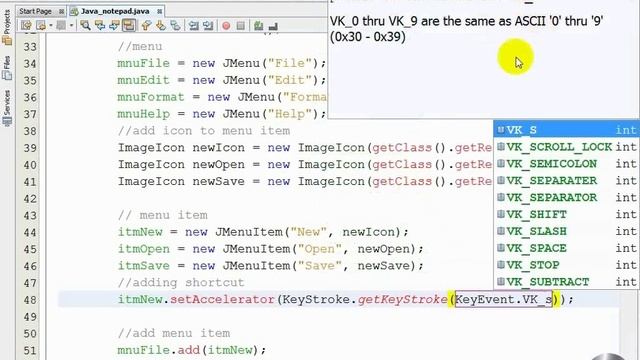The width and height of the screenshot is (640, 360).
Task: Click the greyed Forward navigation icon
Action: [x=61, y=26]
